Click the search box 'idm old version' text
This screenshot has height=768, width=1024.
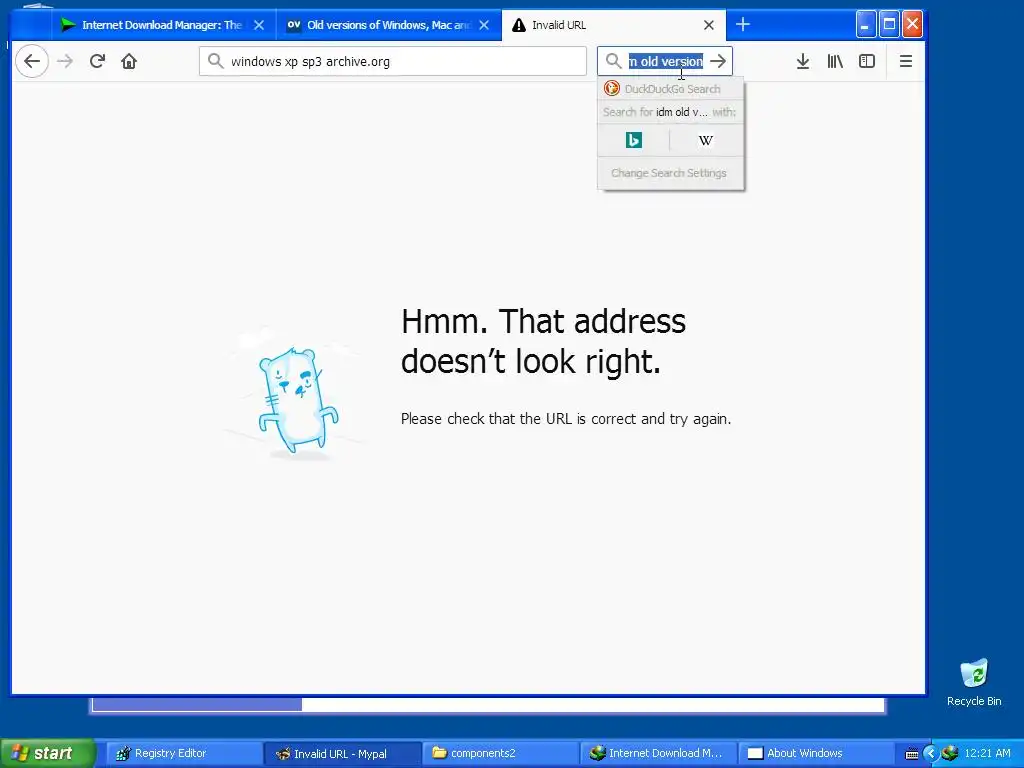[x=665, y=61]
